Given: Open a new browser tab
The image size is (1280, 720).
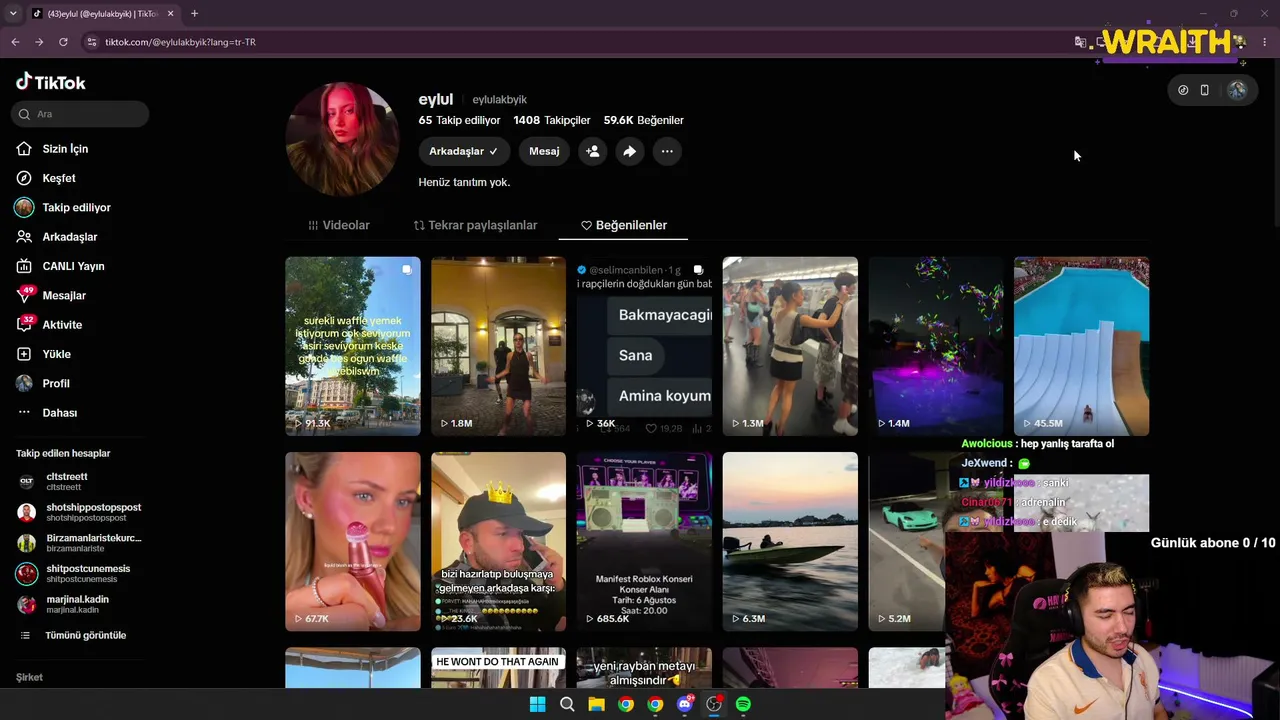Looking at the screenshot, I should coord(194,13).
